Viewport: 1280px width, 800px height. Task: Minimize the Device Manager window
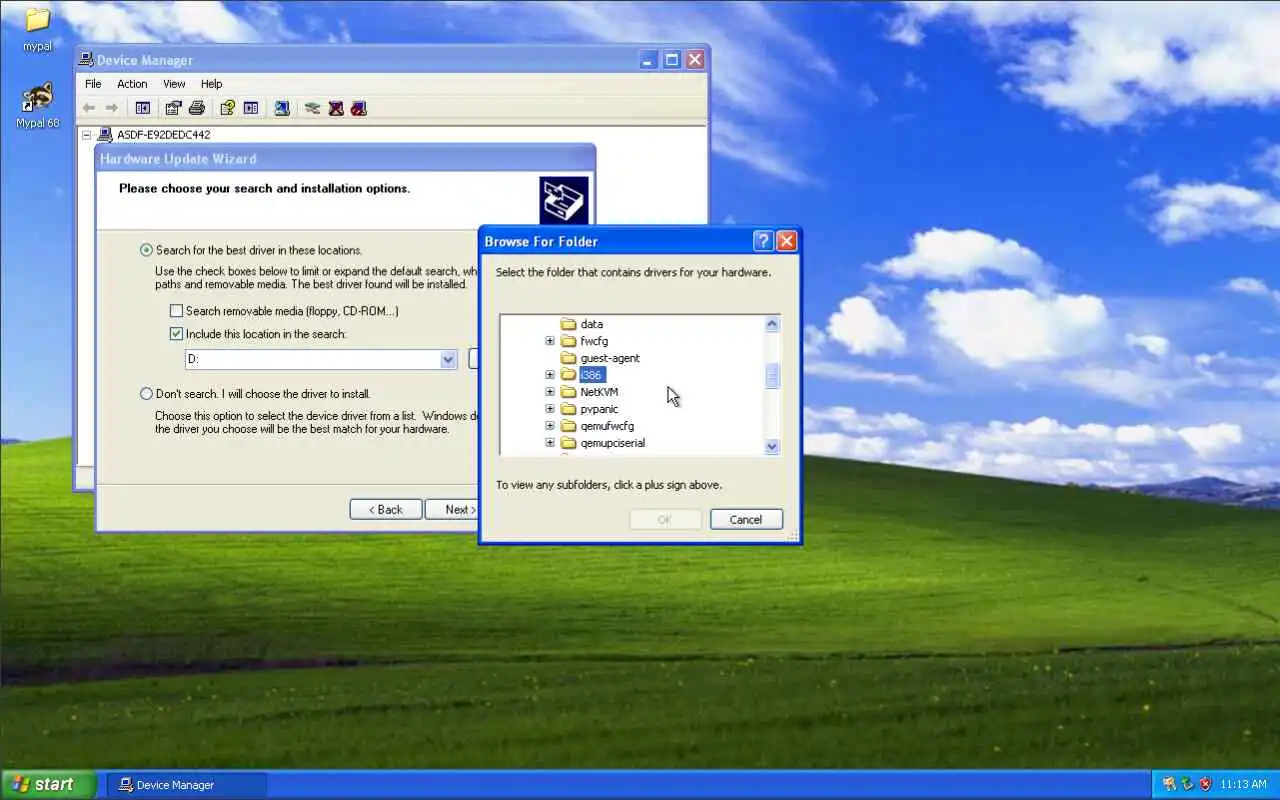tap(649, 60)
